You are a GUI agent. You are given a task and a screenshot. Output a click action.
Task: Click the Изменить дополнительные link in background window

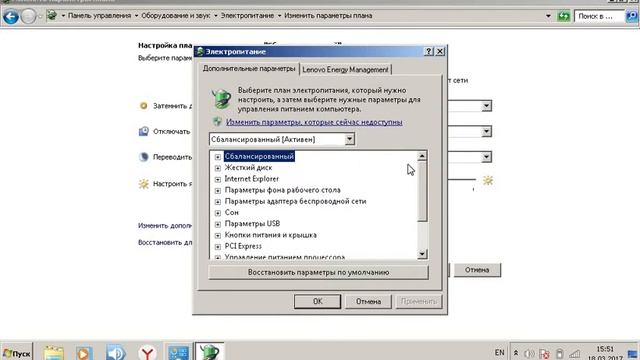165,225
